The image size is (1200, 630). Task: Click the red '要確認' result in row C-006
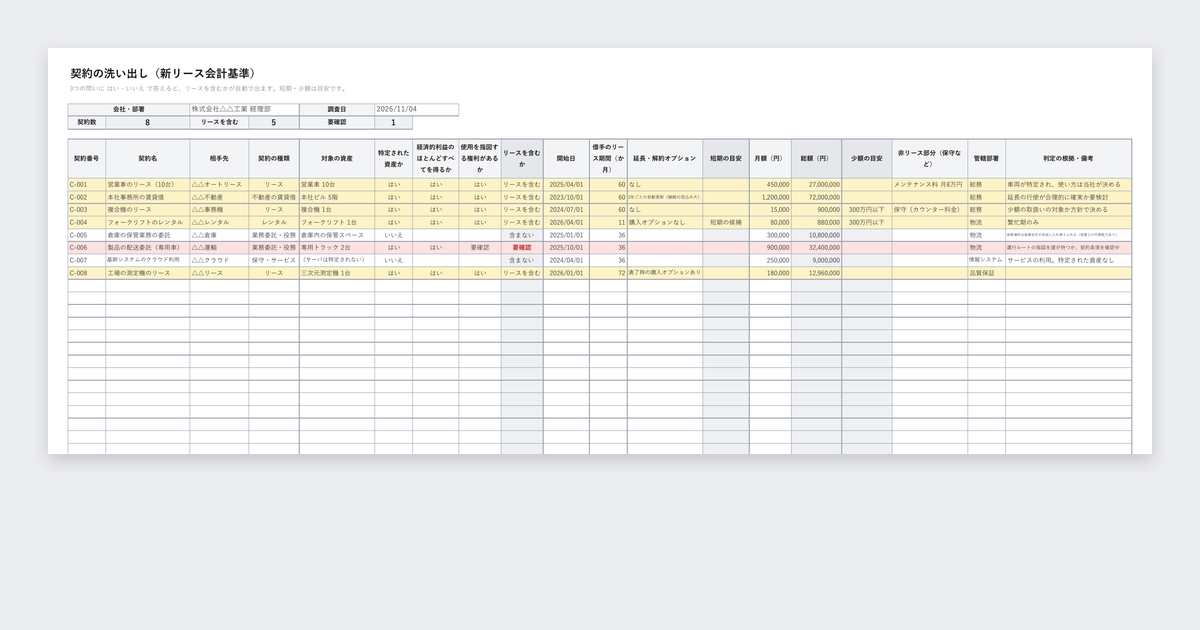[522, 247]
